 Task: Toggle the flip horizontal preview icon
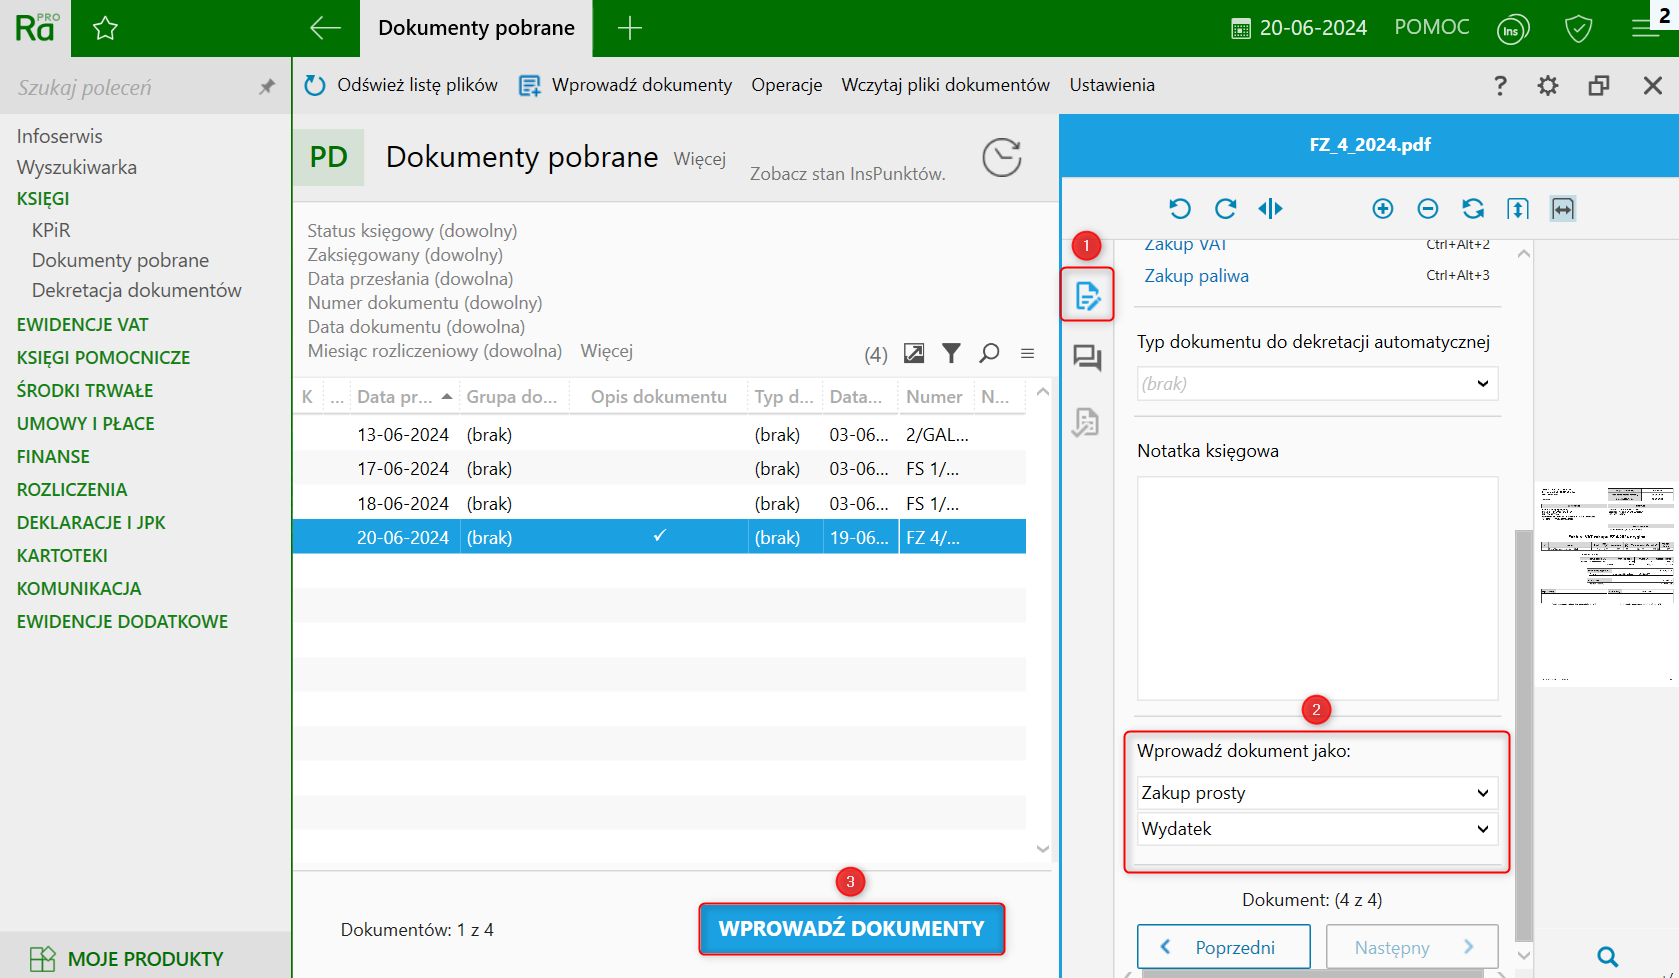1270,208
